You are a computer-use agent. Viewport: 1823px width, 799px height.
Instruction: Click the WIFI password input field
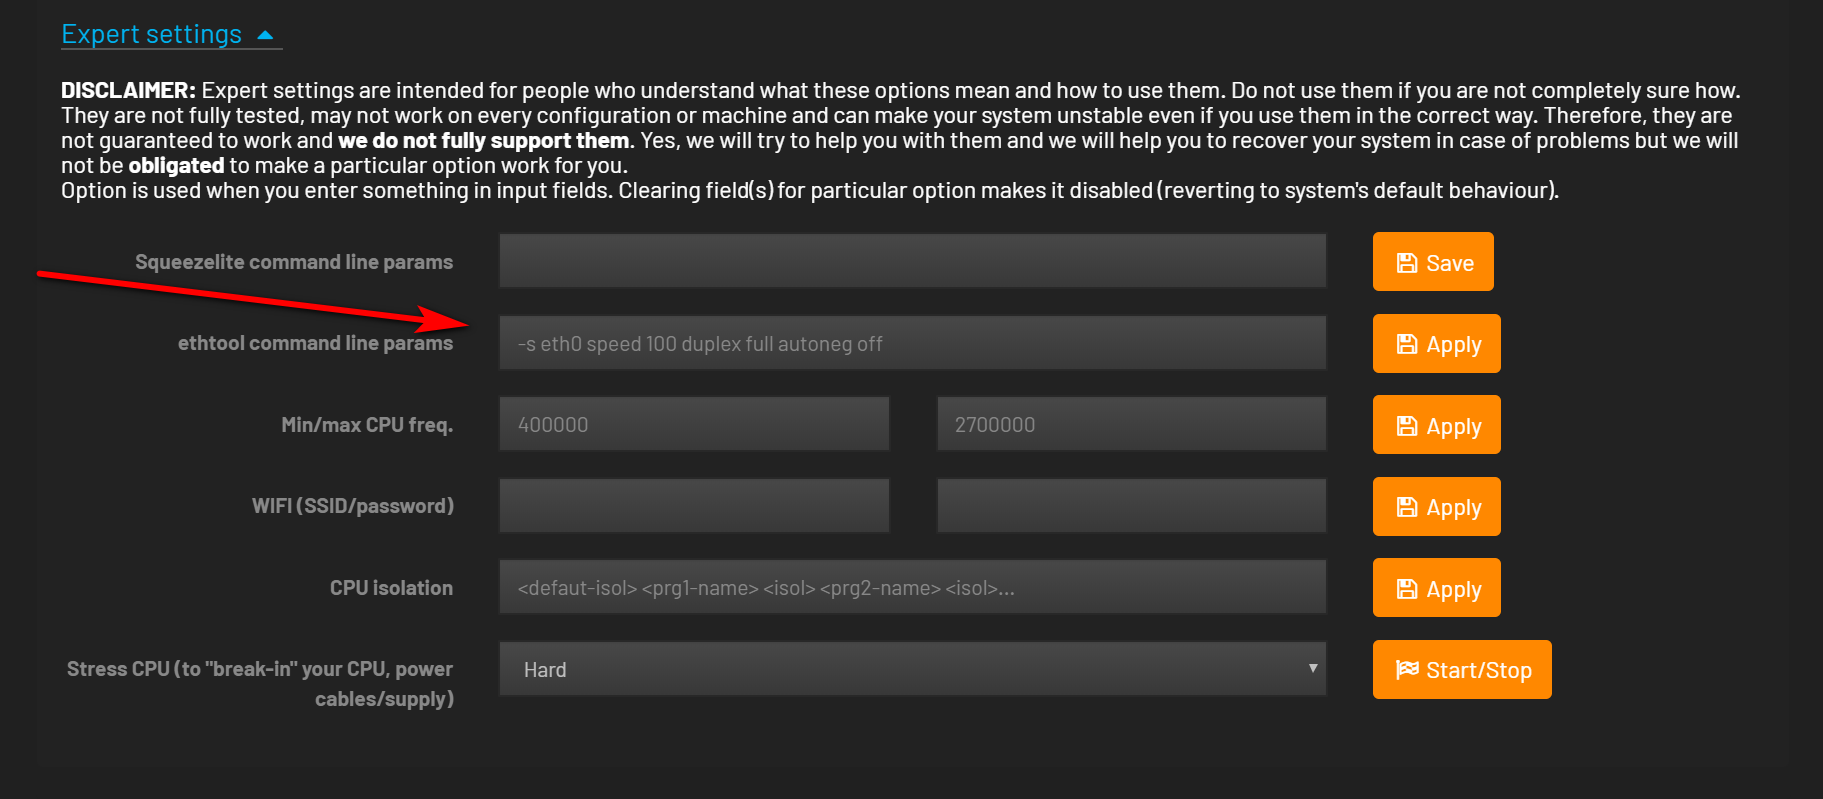tap(1132, 506)
